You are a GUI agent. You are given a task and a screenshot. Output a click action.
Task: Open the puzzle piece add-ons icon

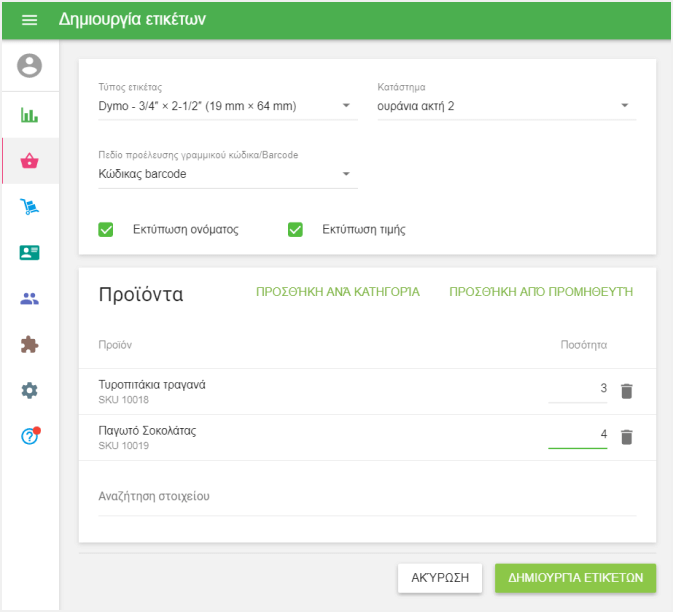(30, 345)
